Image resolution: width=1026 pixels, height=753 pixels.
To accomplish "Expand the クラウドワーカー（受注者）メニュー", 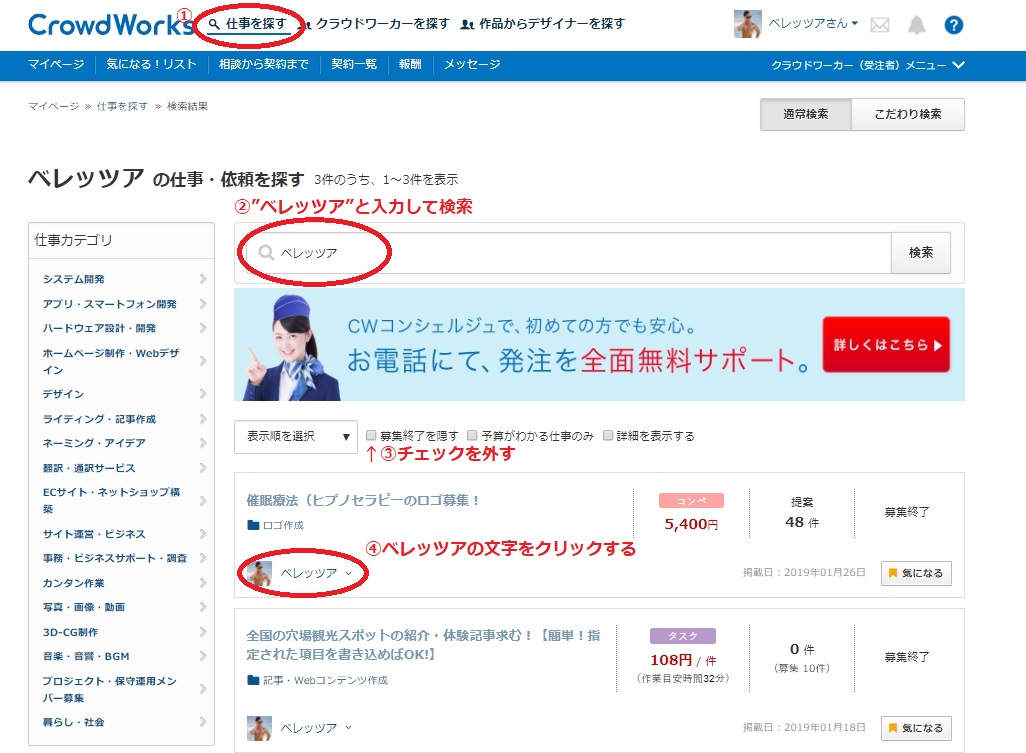I will (x=868, y=65).
